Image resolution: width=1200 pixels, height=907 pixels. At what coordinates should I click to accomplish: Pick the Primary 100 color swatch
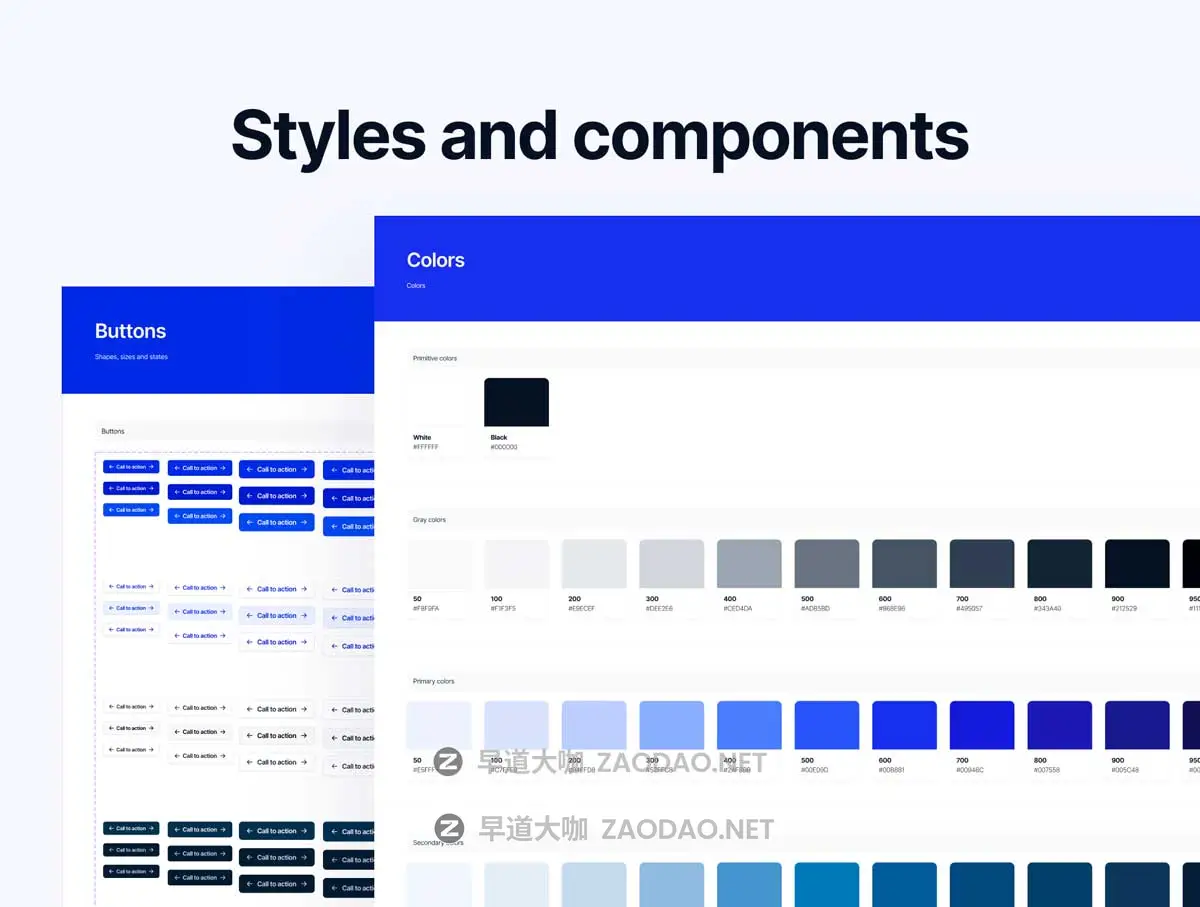(516, 725)
